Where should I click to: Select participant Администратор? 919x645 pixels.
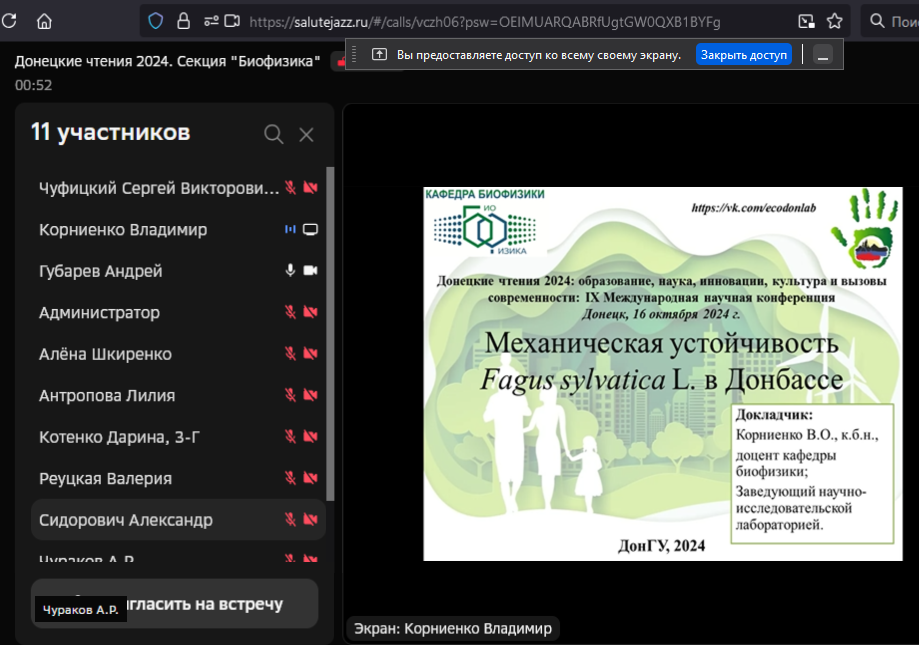click(x=178, y=313)
